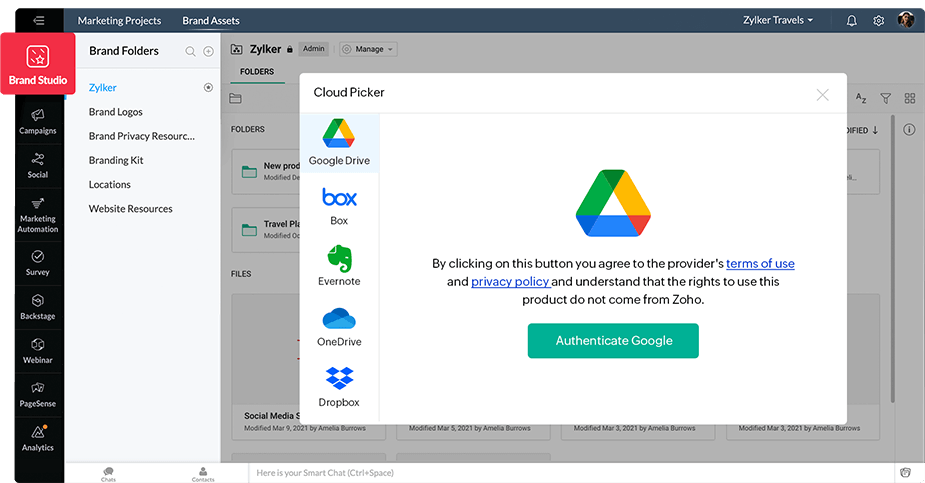The height and width of the screenshot is (483, 925).
Task: Select Evernote in the Cloud Picker
Action: 339,265
